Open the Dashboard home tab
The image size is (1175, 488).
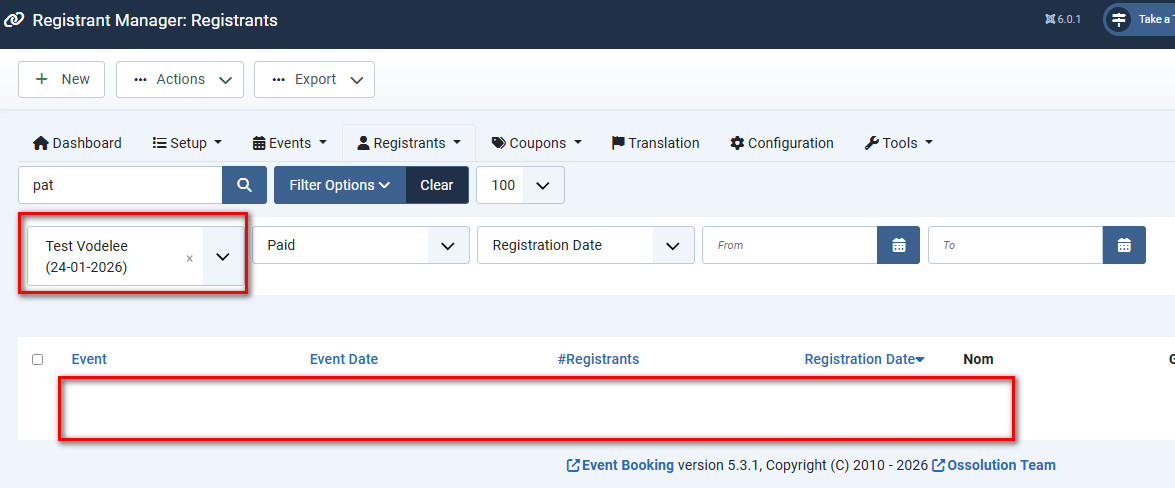[x=78, y=143]
